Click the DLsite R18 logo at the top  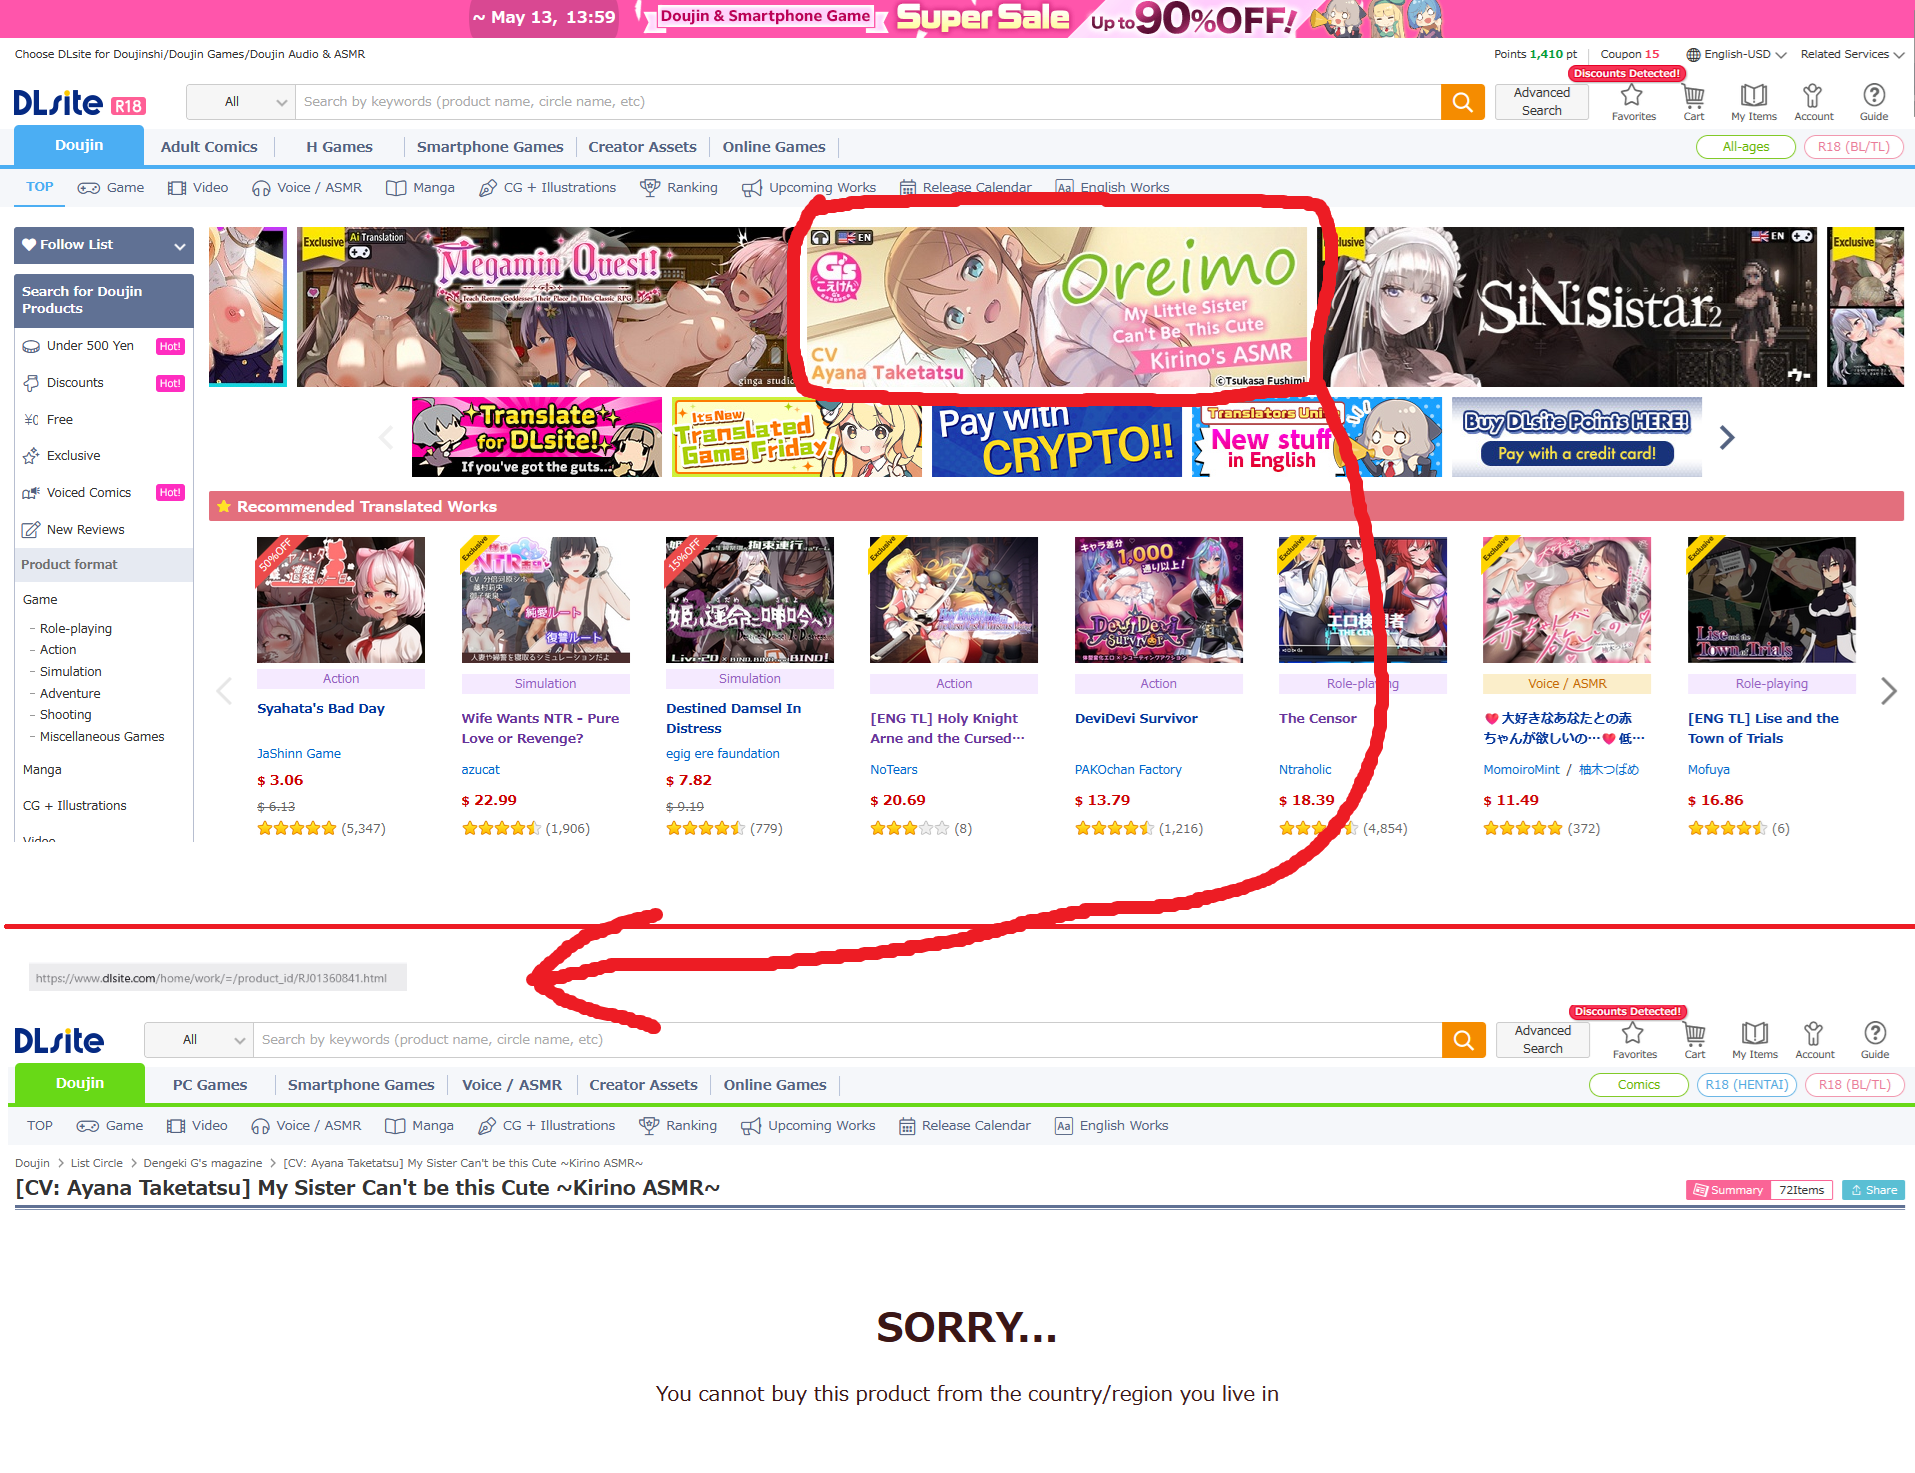pyautogui.click(x=80, y=103)
